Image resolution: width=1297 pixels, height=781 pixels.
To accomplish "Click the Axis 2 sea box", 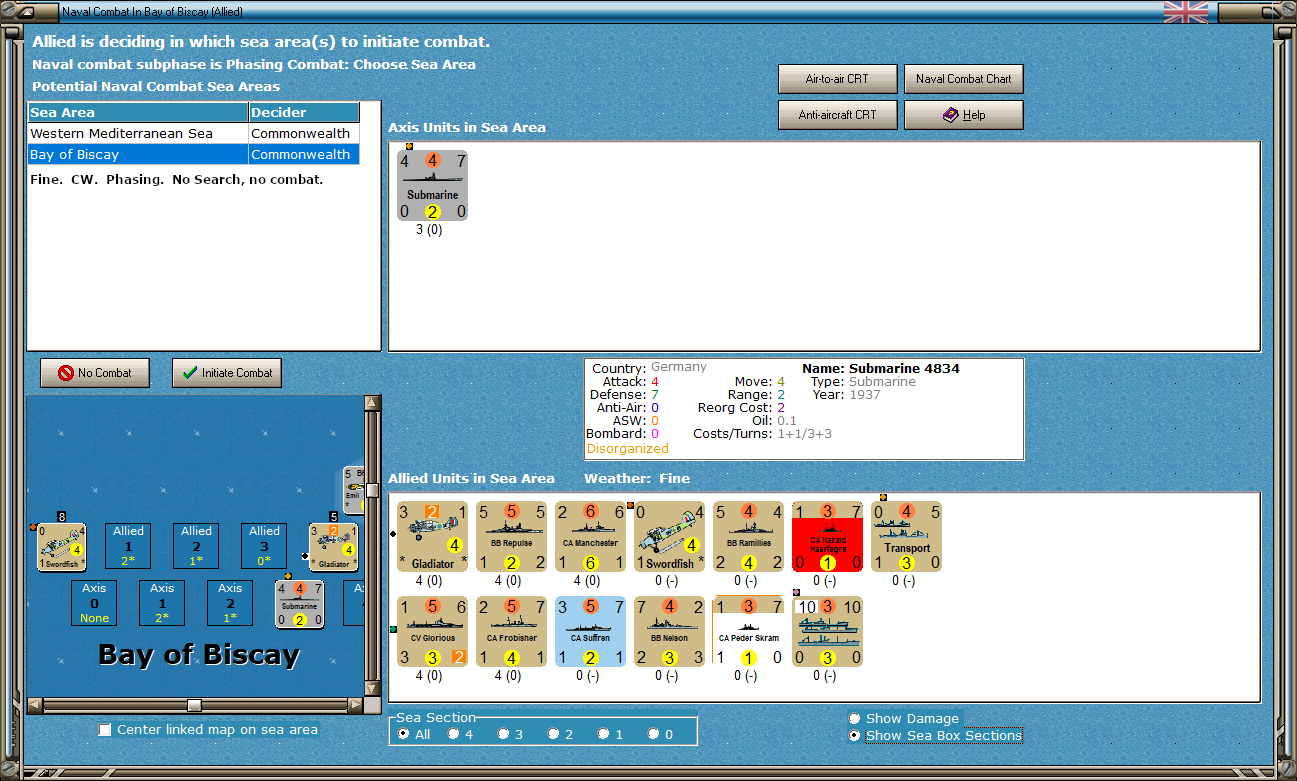I will click(x=230, y=604).
